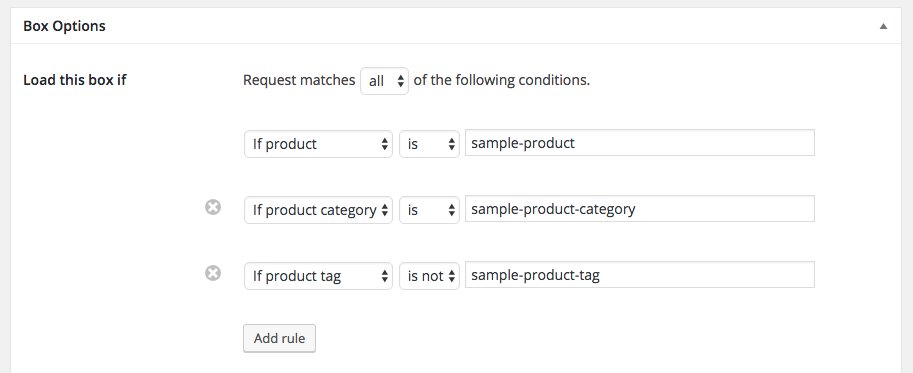Open the 'If product category' condition dropdown

click(318, 209)
